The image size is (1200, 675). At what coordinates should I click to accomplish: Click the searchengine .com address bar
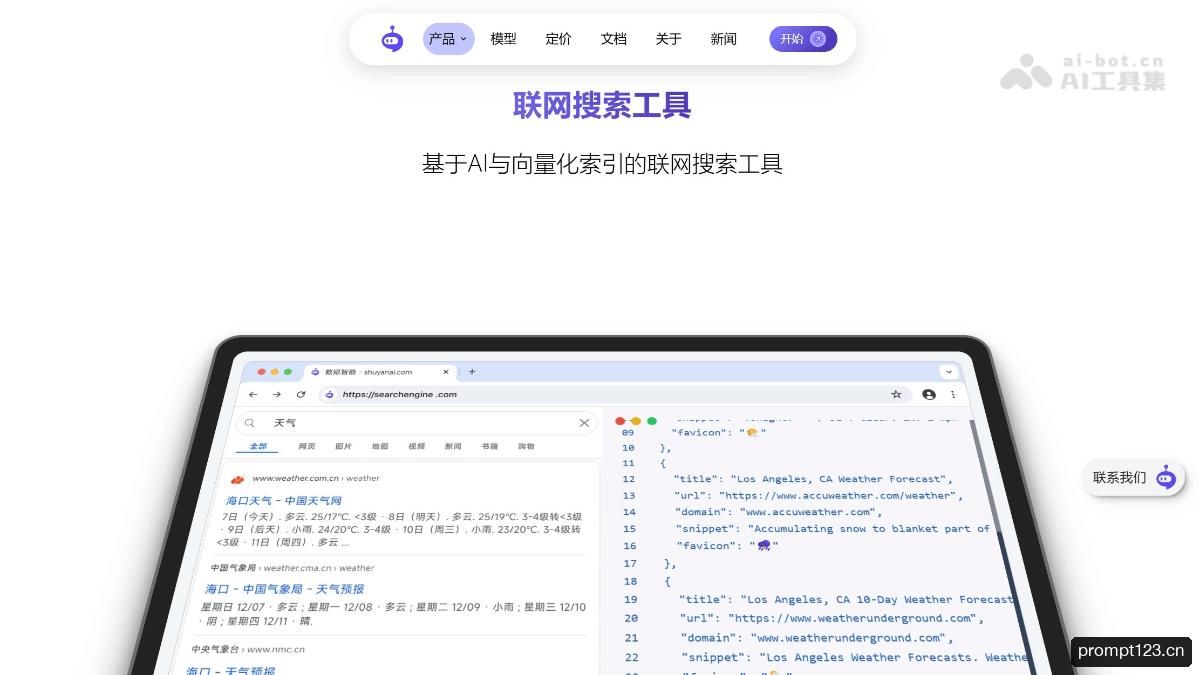point(615,395)
